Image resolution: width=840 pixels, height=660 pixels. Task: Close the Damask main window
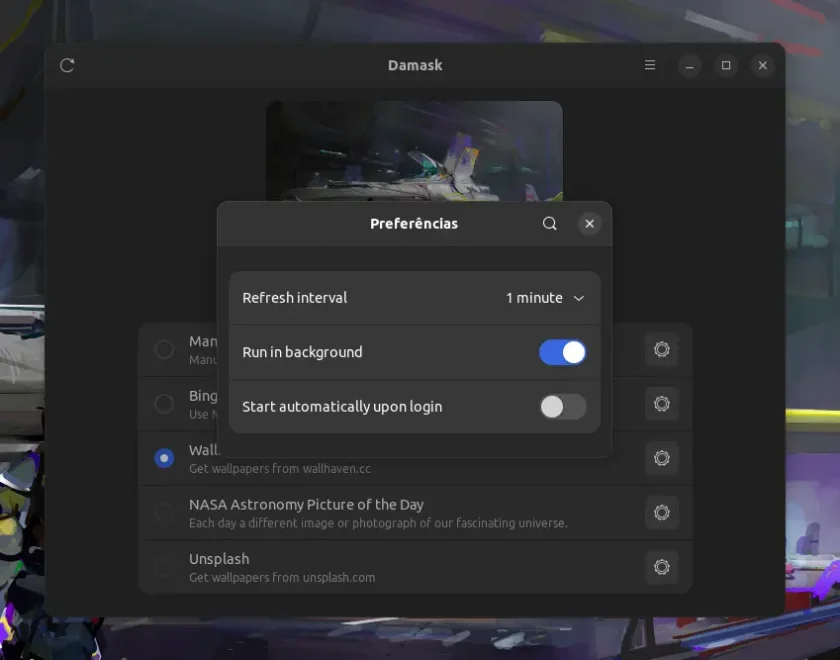[x=762, y=65]
